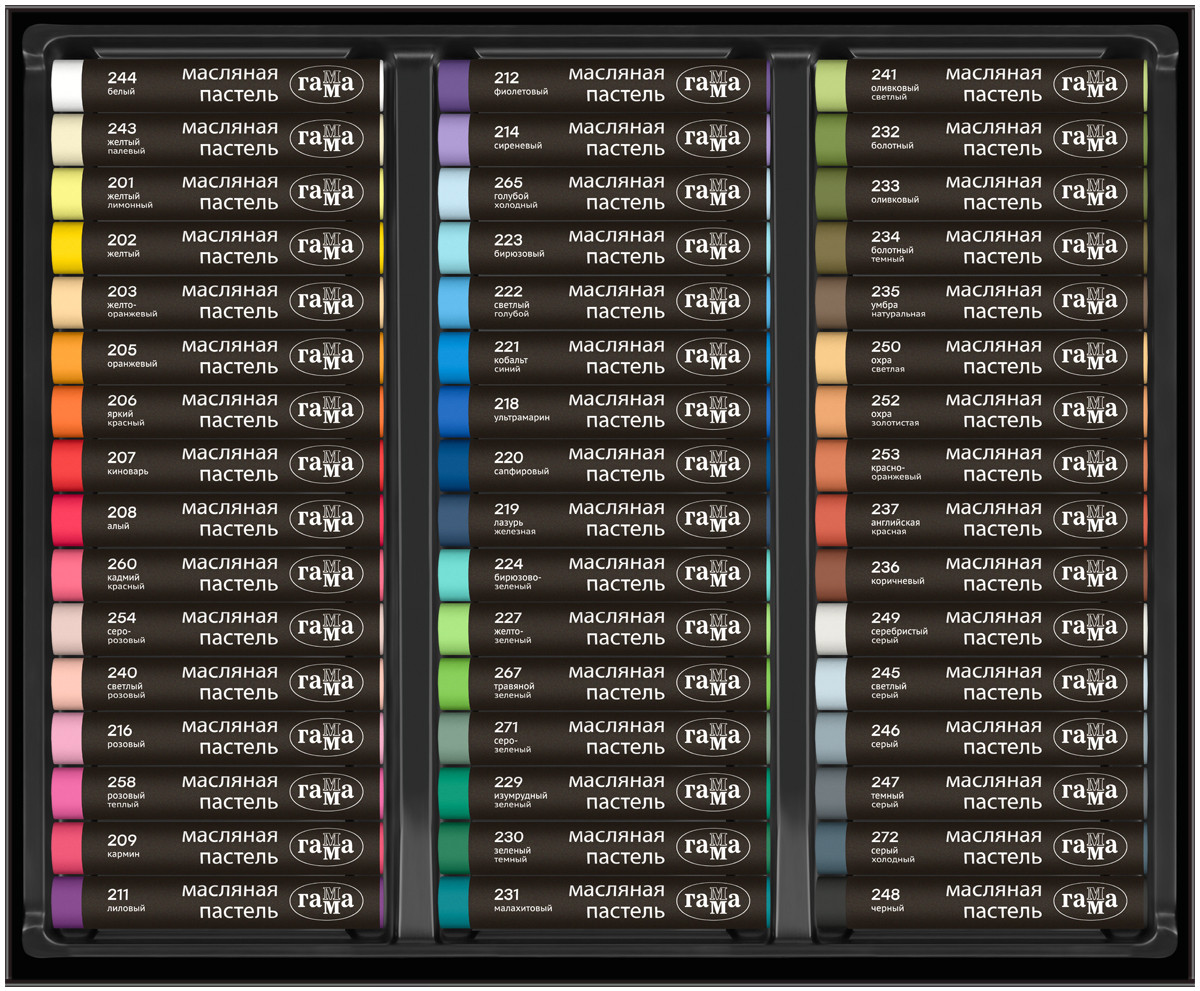
Task: Choose the violet tip of pastel 212
Action: pos(454,85)
